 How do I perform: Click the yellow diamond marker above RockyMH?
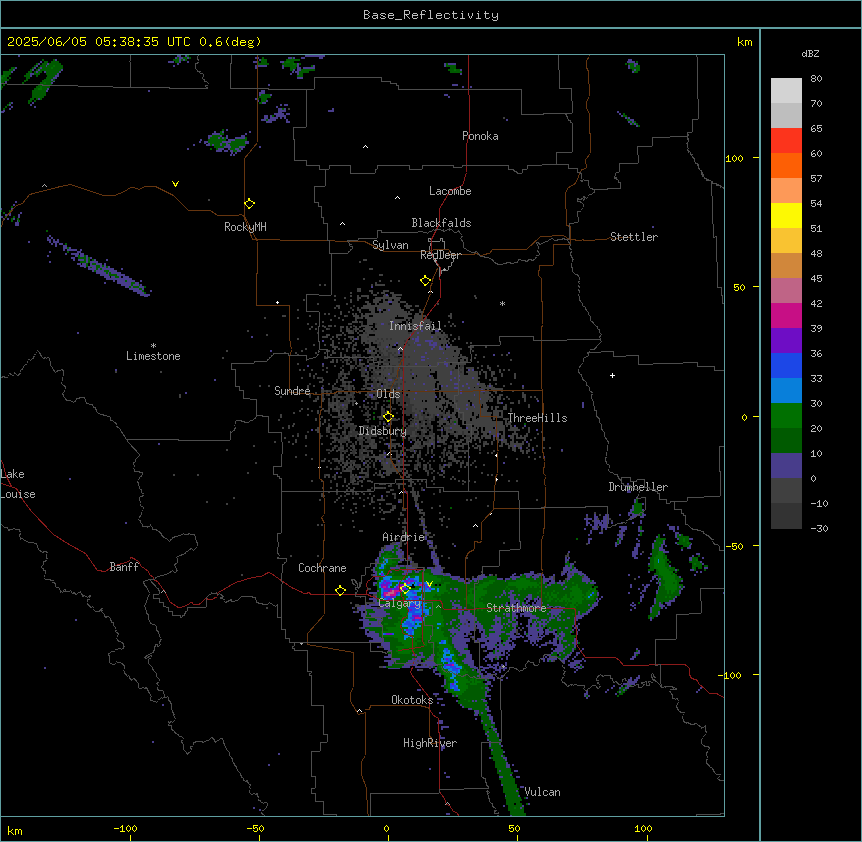tap(249, 204)
